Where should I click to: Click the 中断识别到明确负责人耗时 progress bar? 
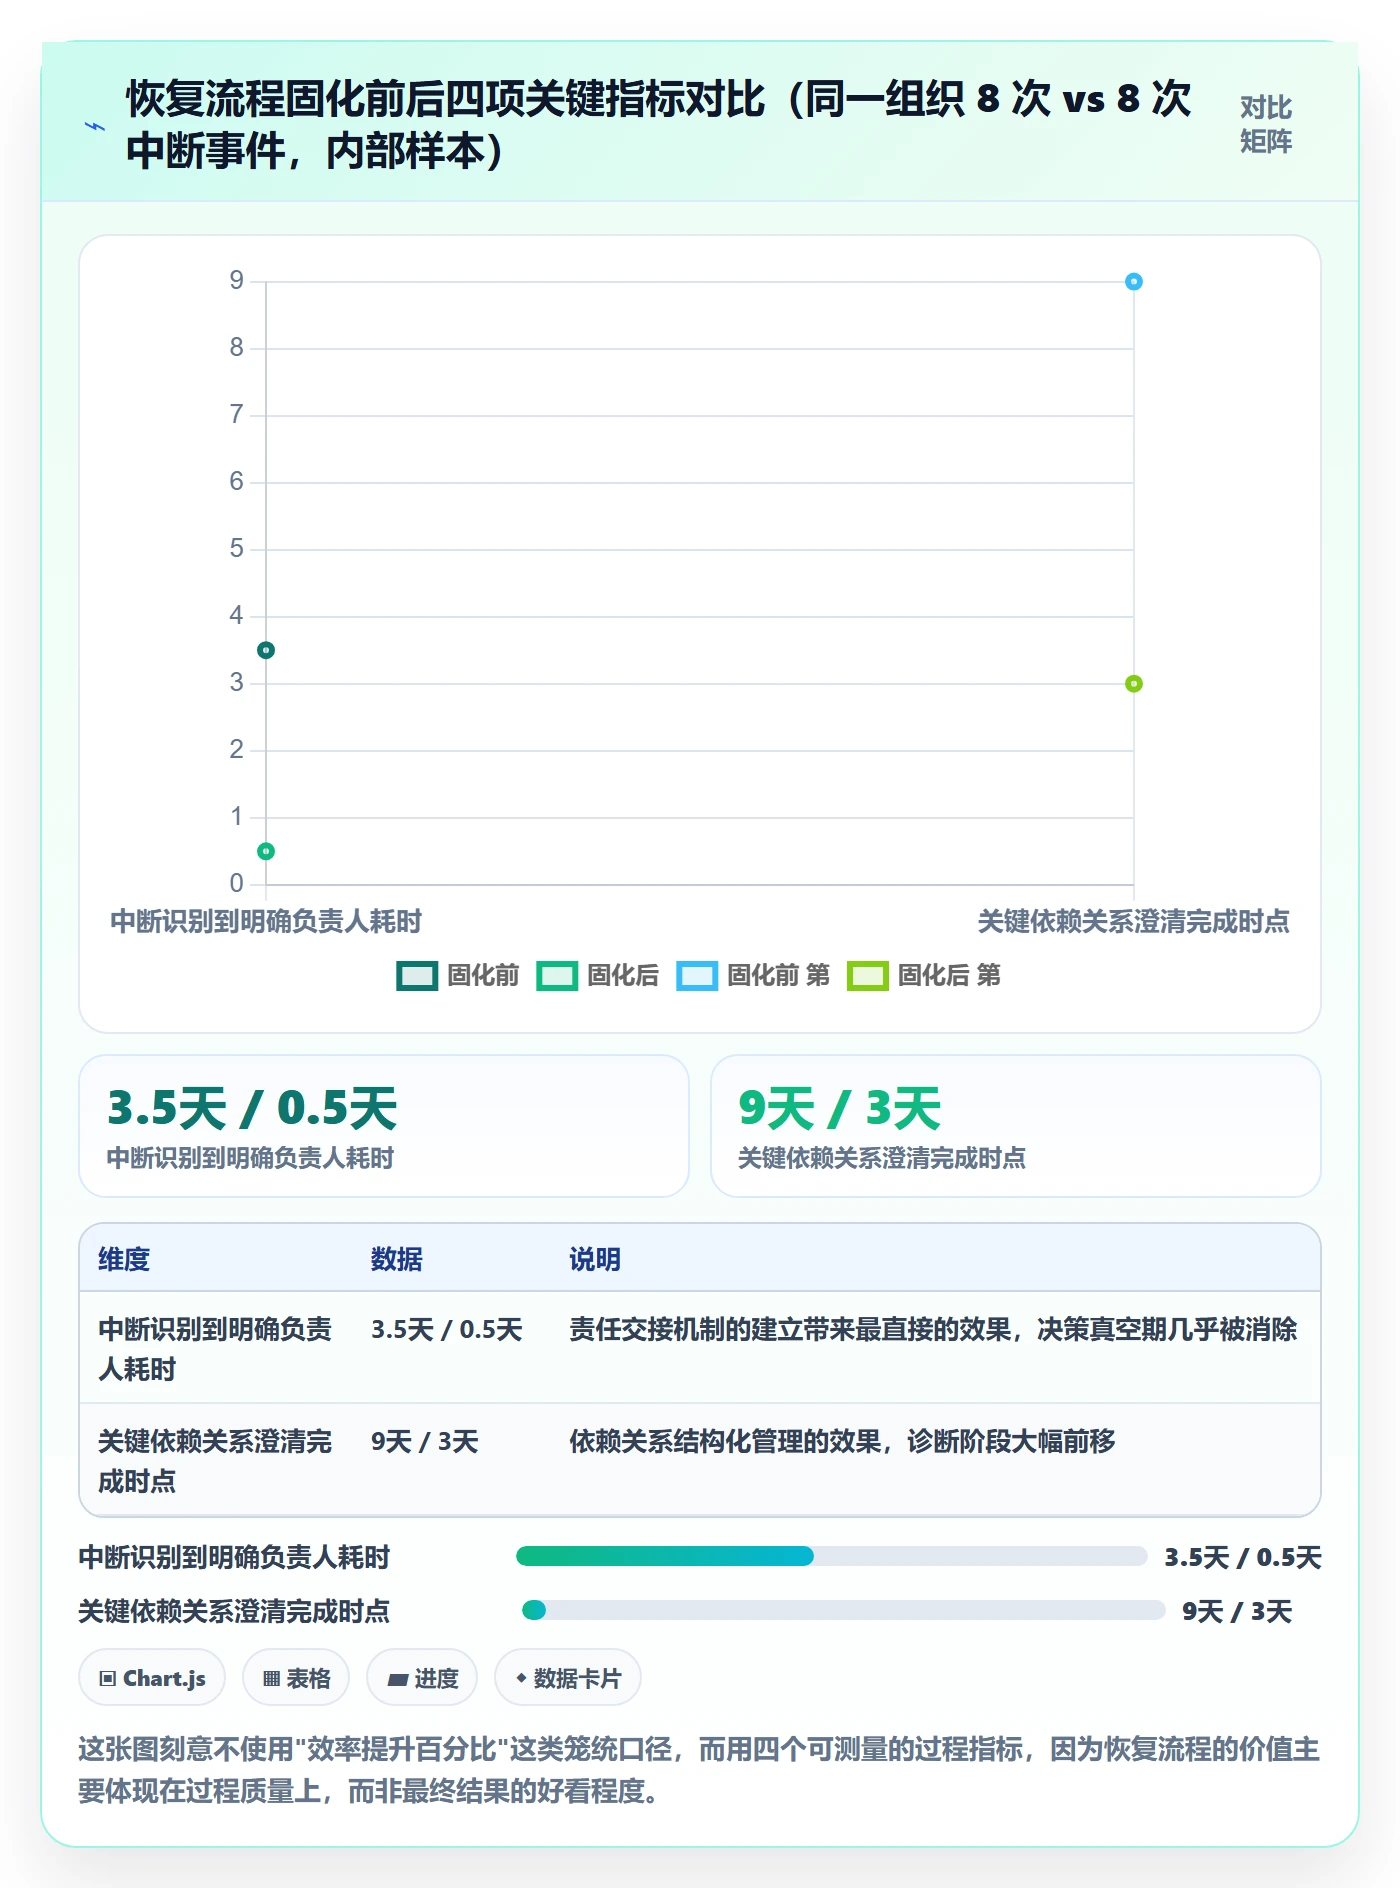(831, 1556)
